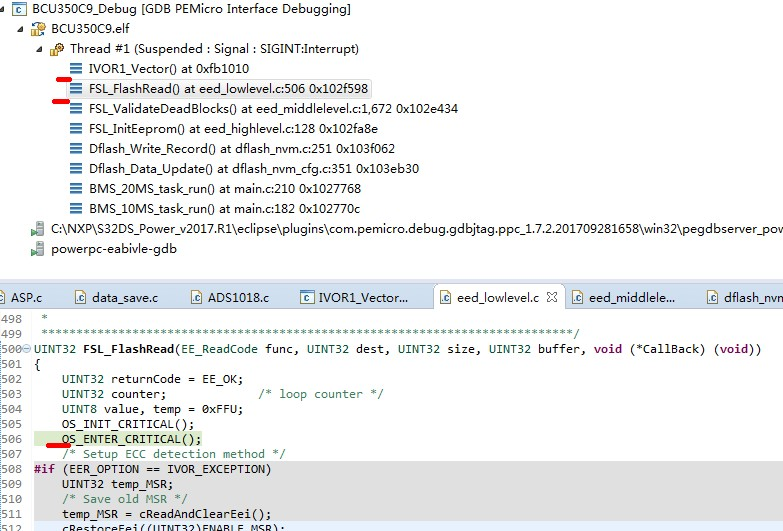Click the UINT8 value, temp = 0xFFU; line
The image size is (783, 531).
152,409
